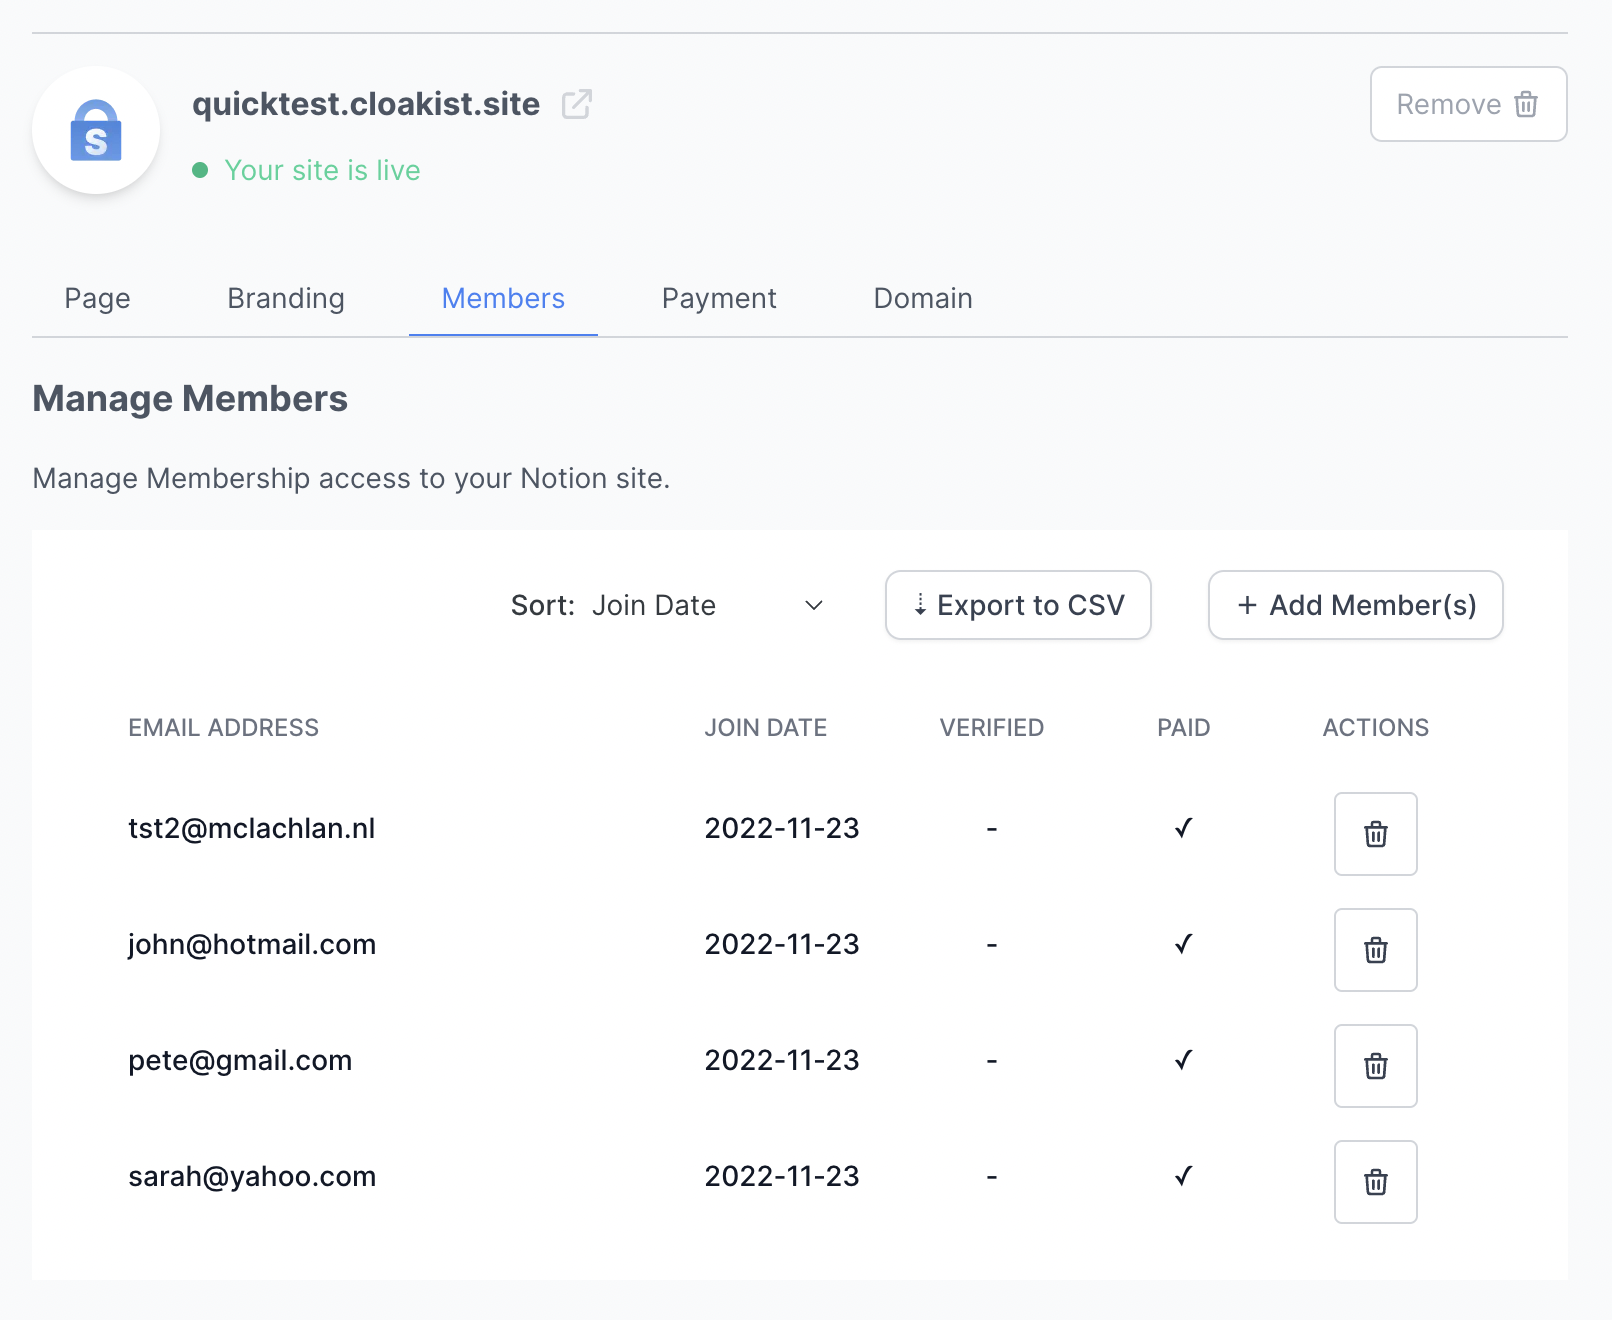The height and width of the screenshot is (1320, 1612).
Task: Remove pete@gmail.com using the trash icon
Action: coord(1375,1066)
